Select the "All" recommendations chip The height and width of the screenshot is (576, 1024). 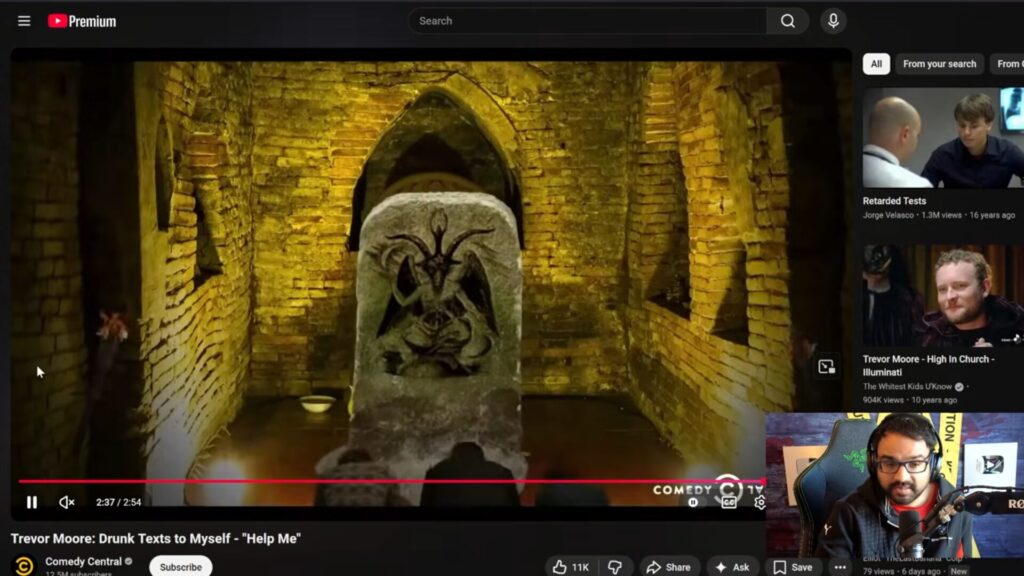coord(876,64)
